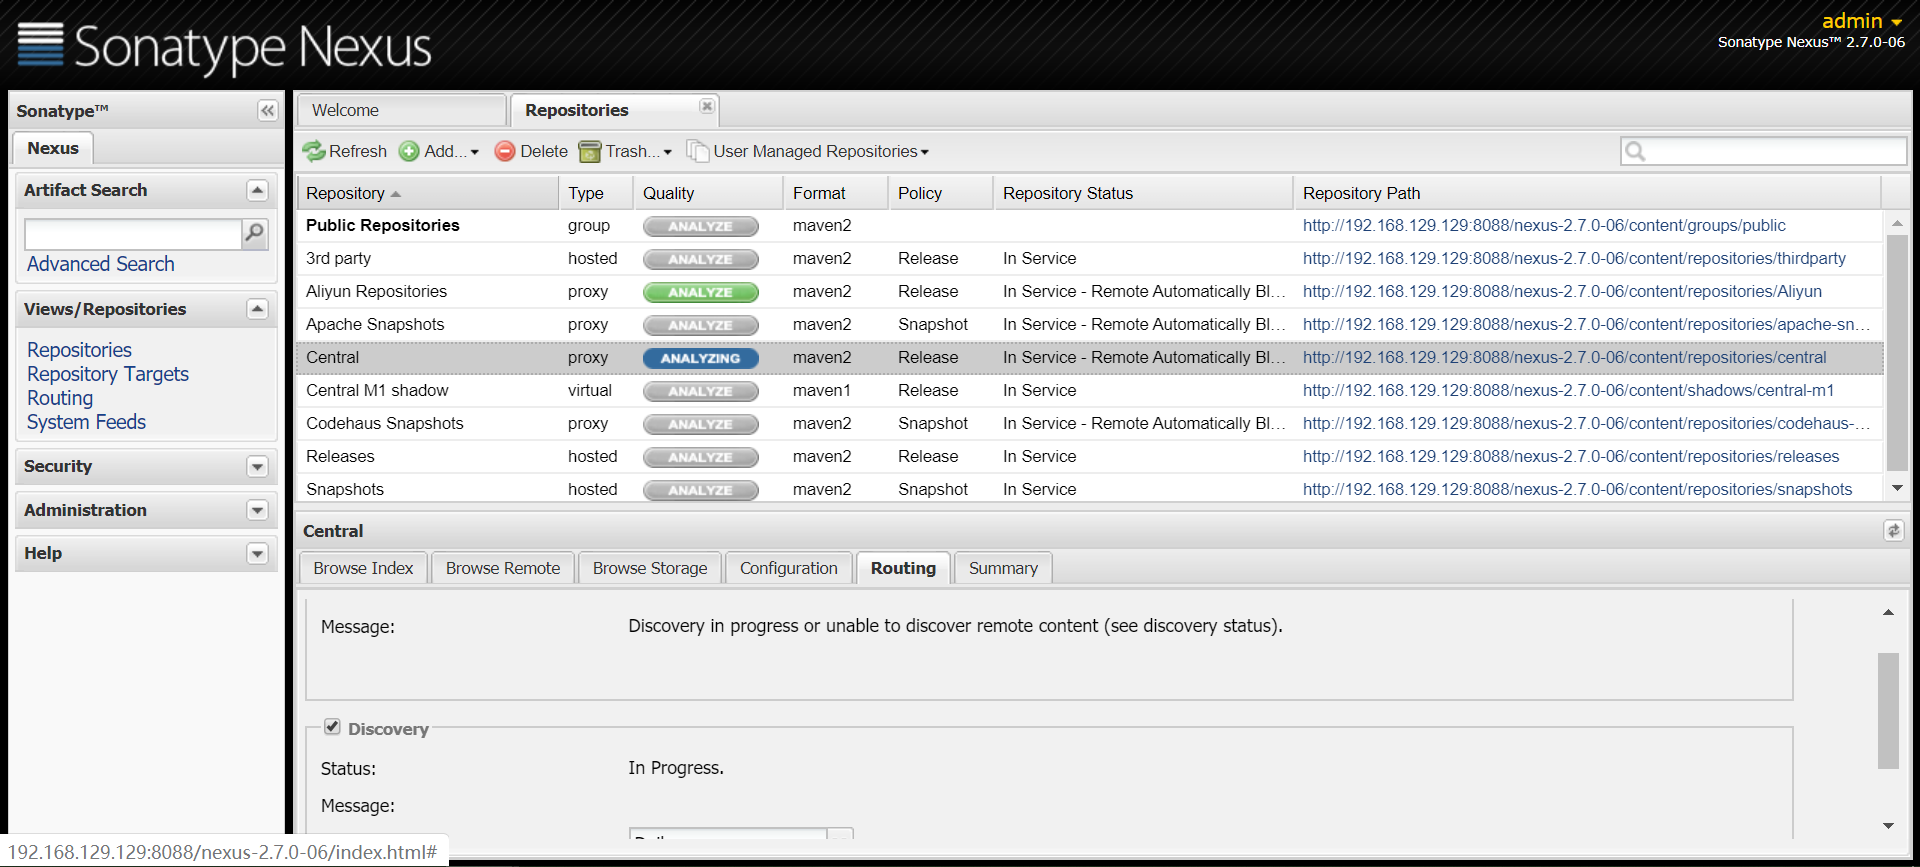Toggle the Discovery checkbox
Viewport: 1920px width, 867px height.
(332, 727)
